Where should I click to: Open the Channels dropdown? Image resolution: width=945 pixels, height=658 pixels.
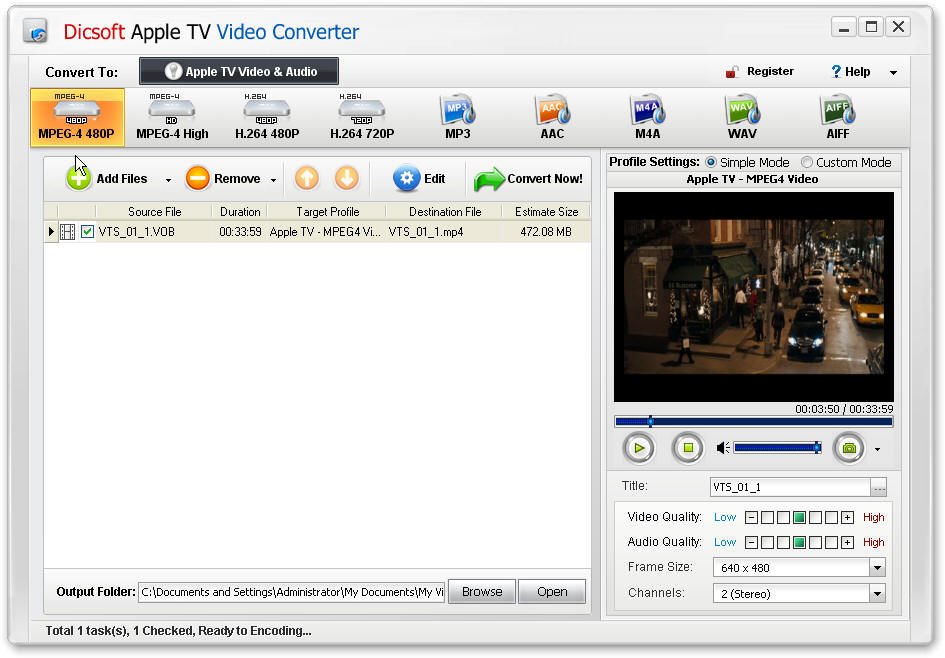877,594
